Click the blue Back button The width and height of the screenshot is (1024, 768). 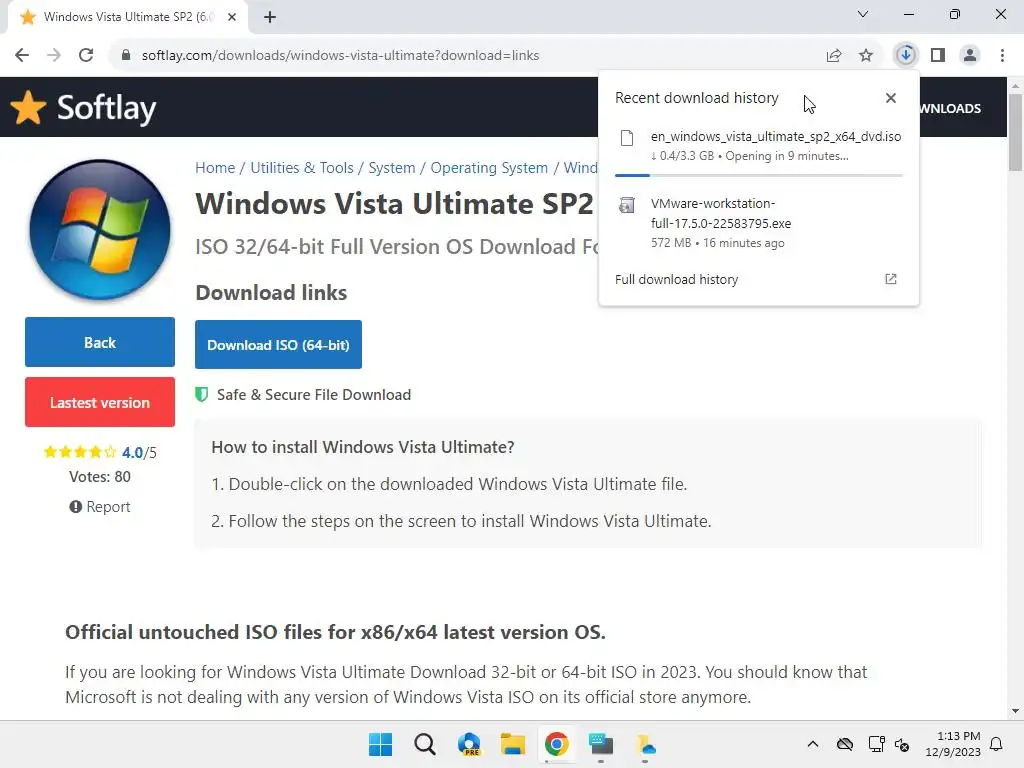(100, 342)
